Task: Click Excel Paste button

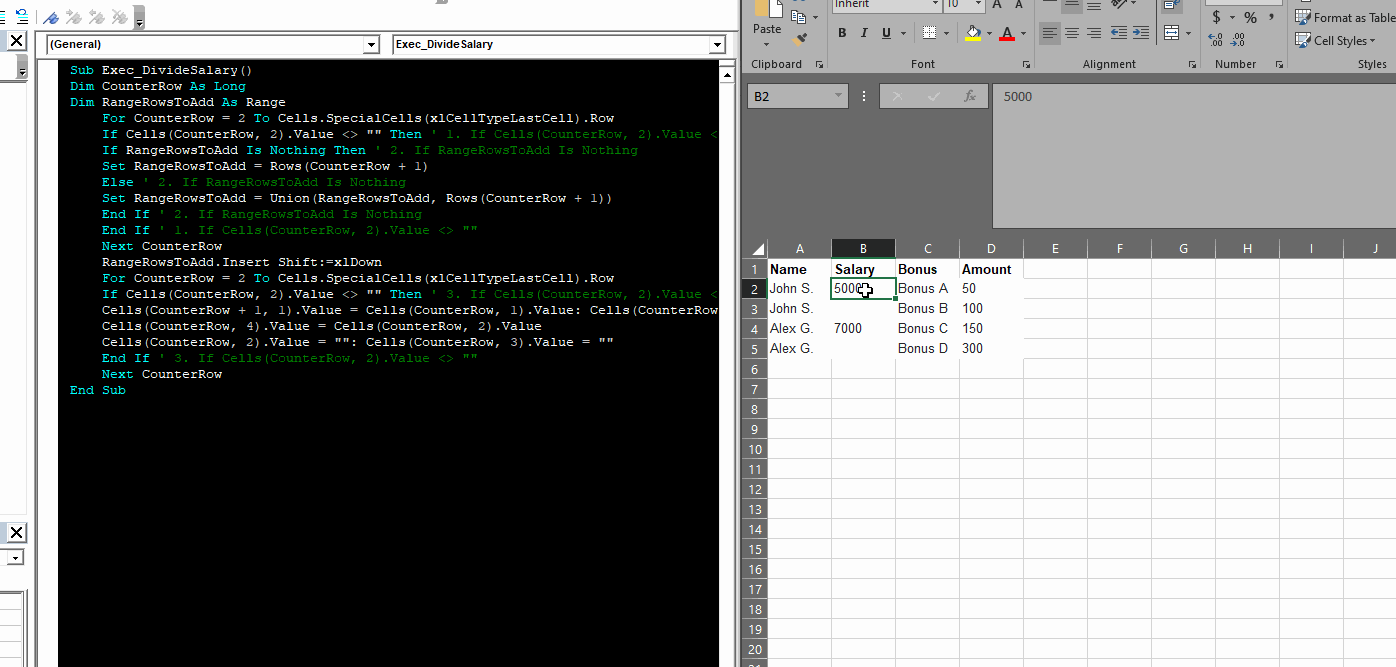Action: pyautogui.click(x=767, y=21)
